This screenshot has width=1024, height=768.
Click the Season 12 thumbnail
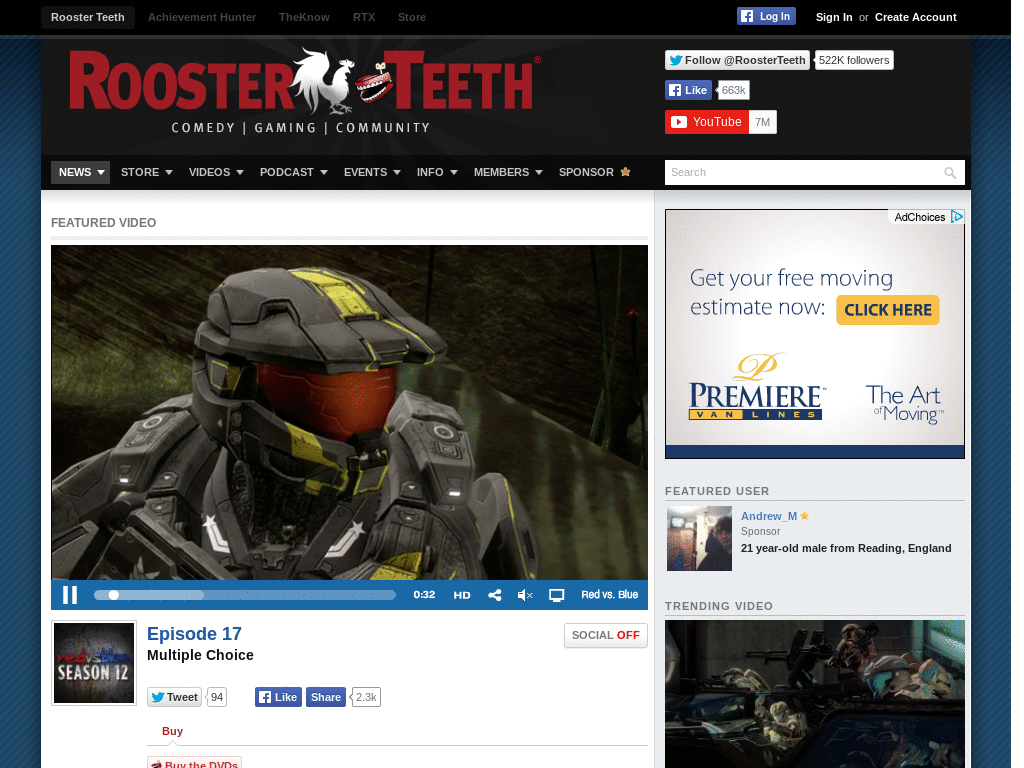(x=94, y=663)
